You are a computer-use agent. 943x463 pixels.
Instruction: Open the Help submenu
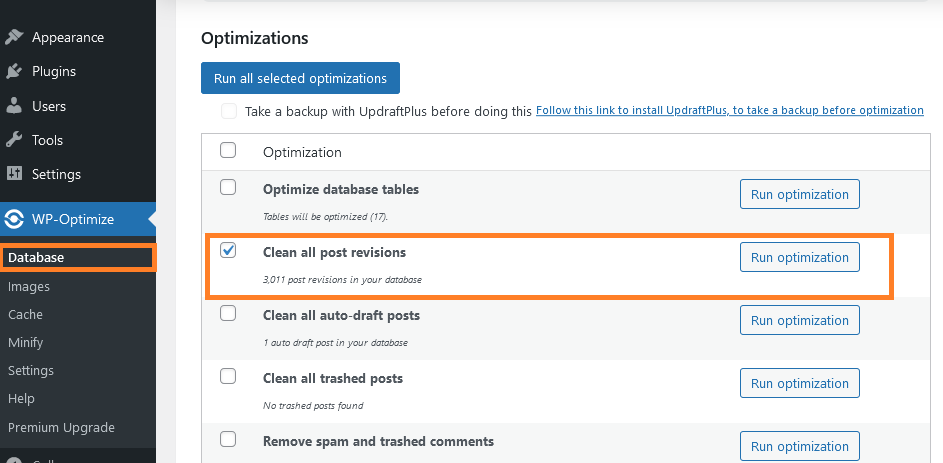(21, 399)
